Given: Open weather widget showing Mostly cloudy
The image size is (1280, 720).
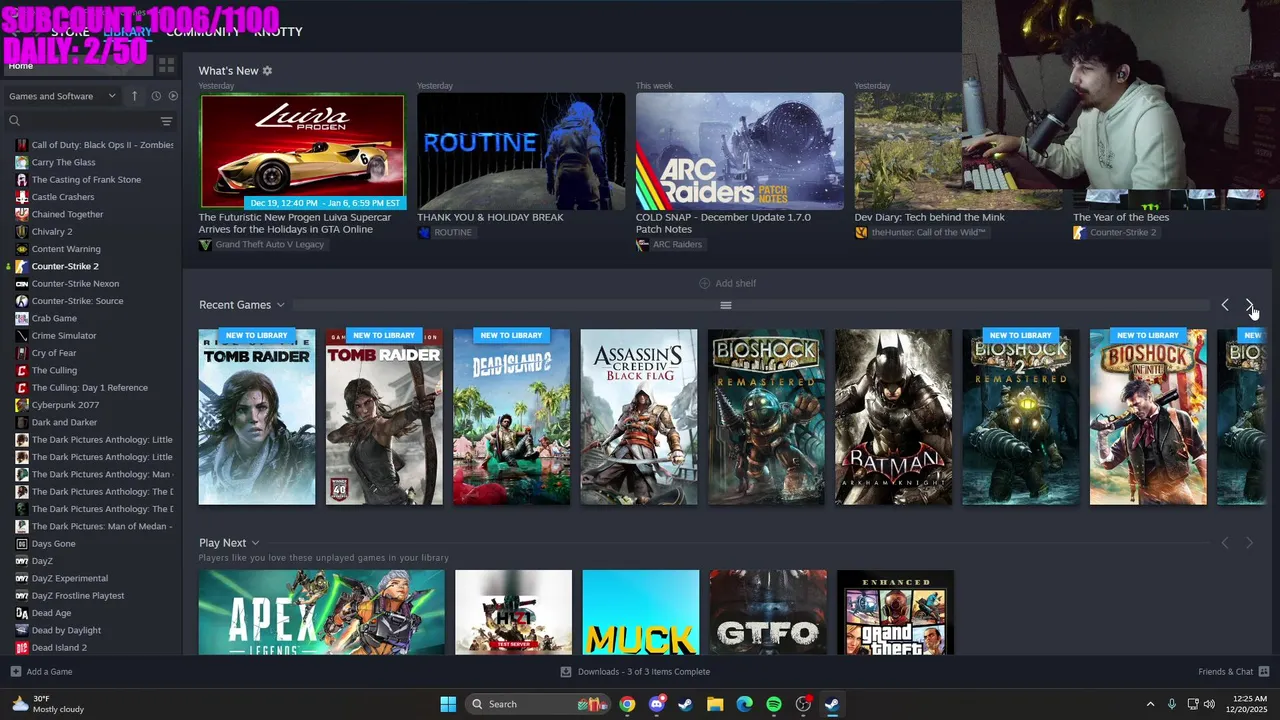Looking at the screenshot, I should pyautogui.click(x=48, y=704).
